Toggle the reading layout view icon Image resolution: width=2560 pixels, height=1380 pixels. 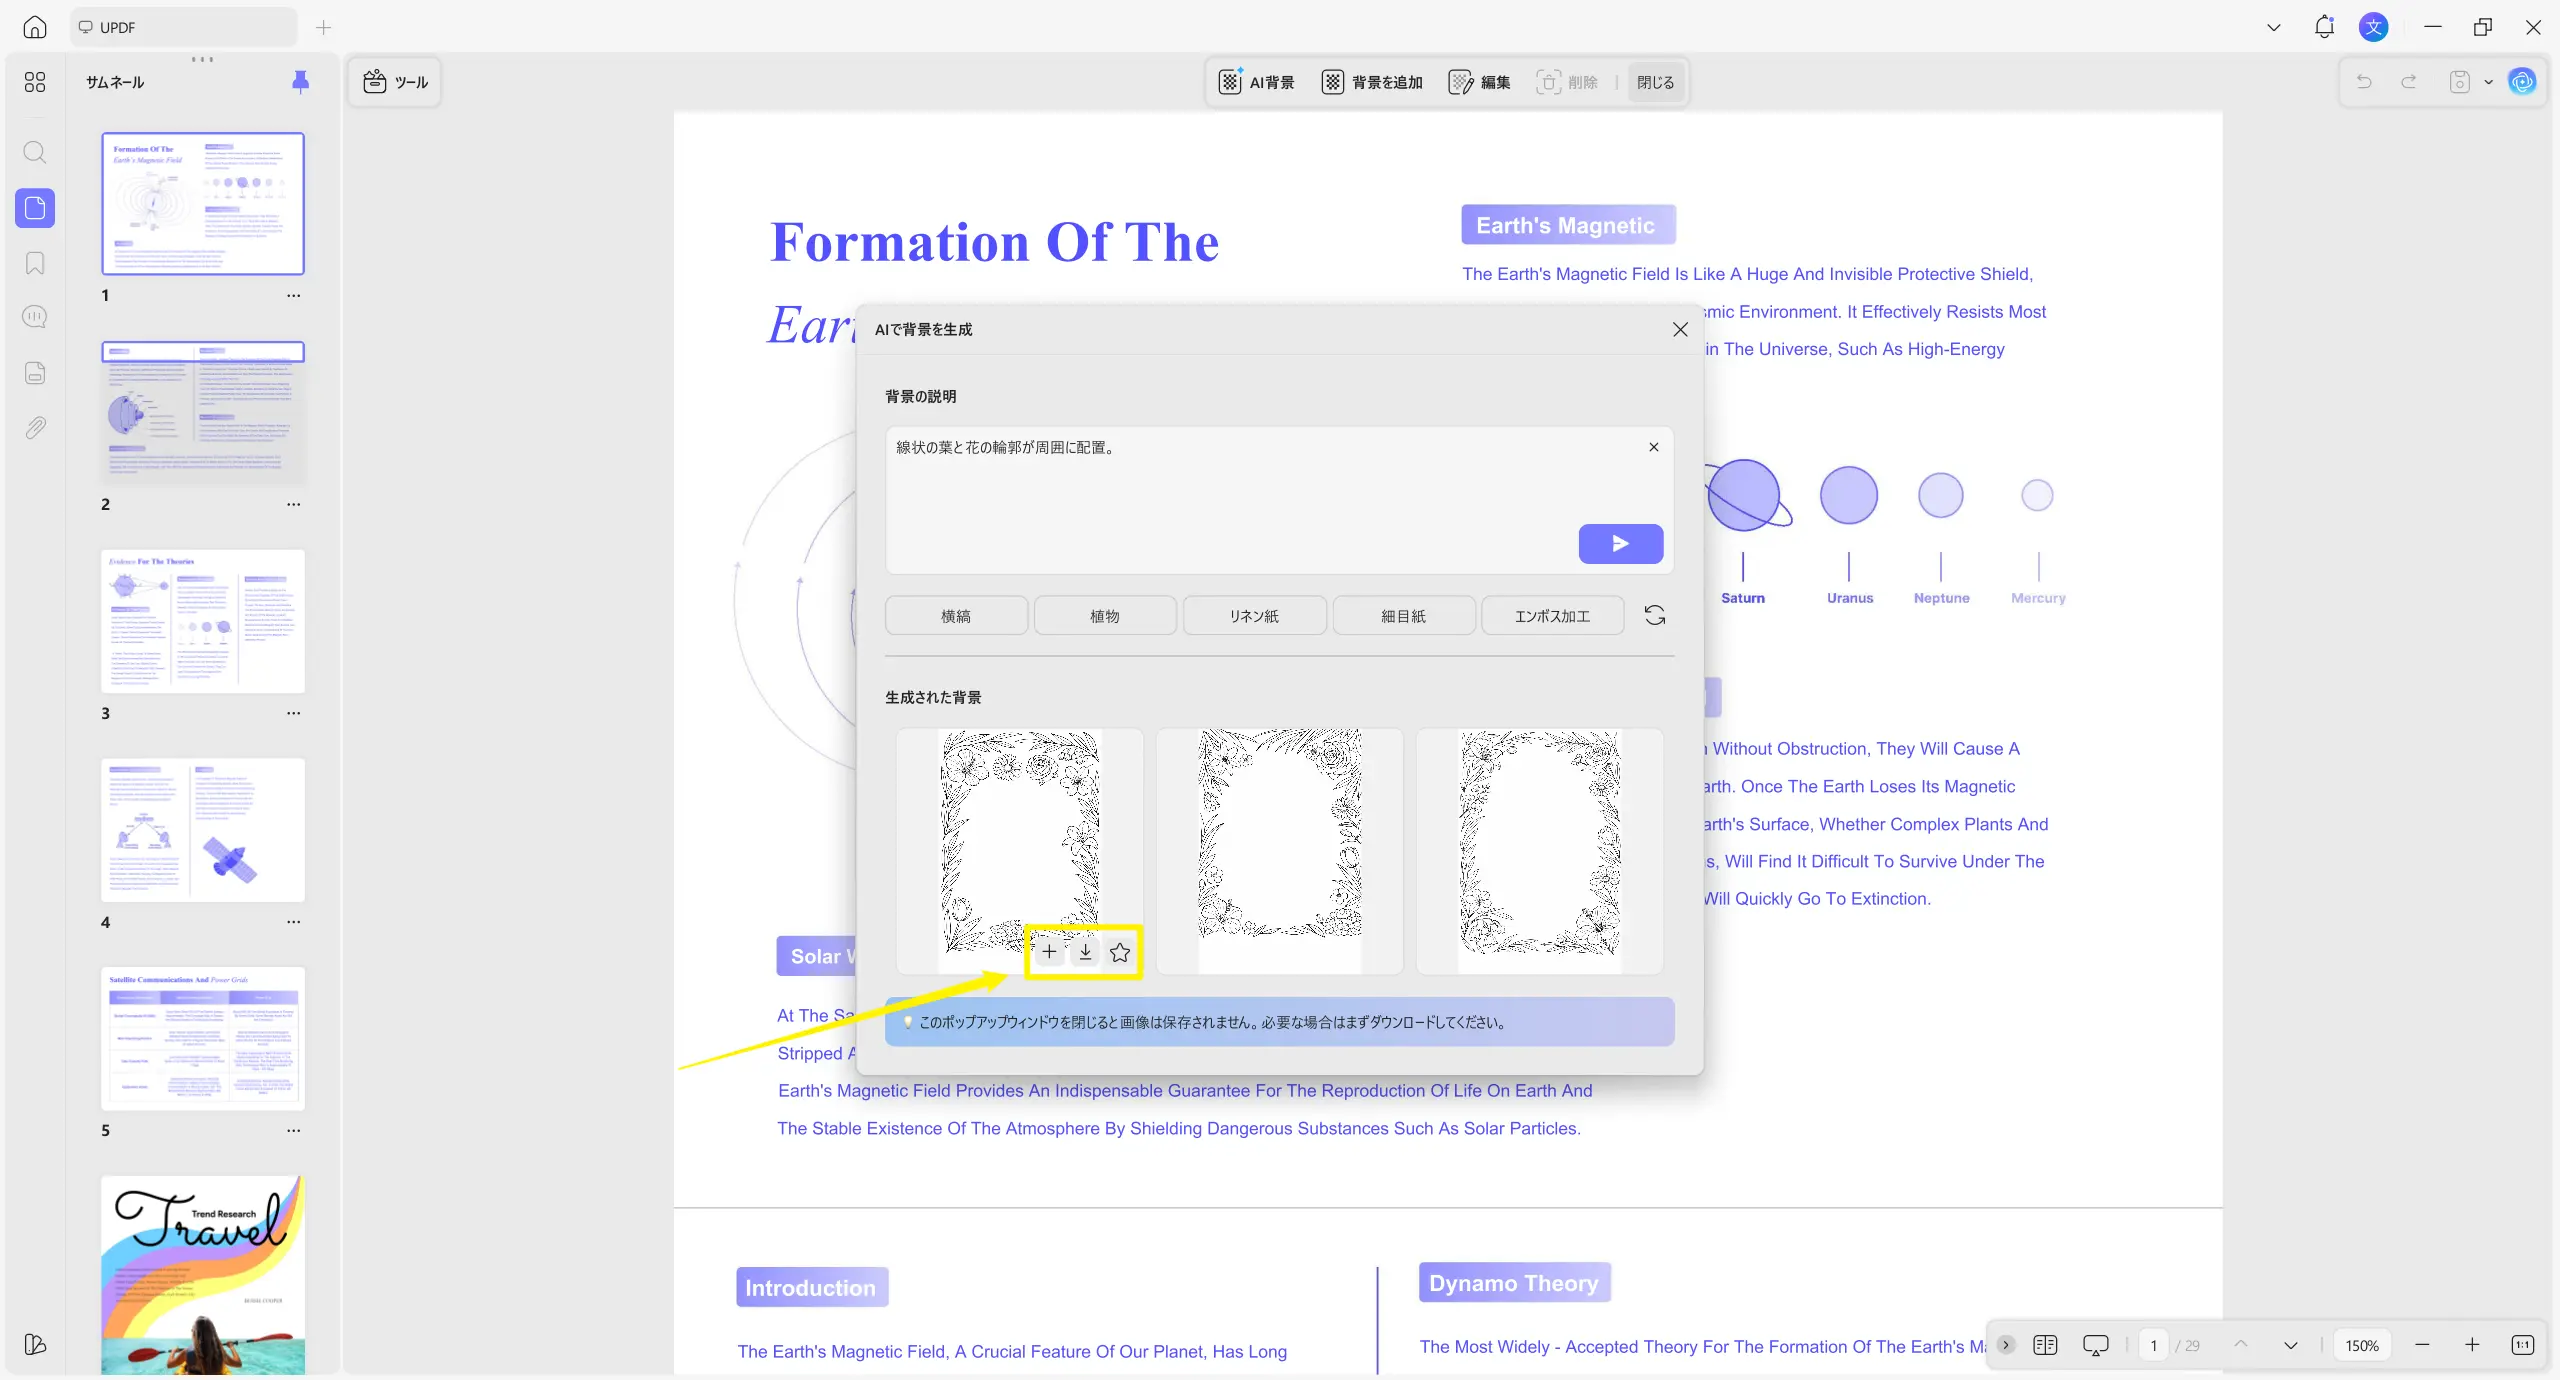[2045, 1345]
